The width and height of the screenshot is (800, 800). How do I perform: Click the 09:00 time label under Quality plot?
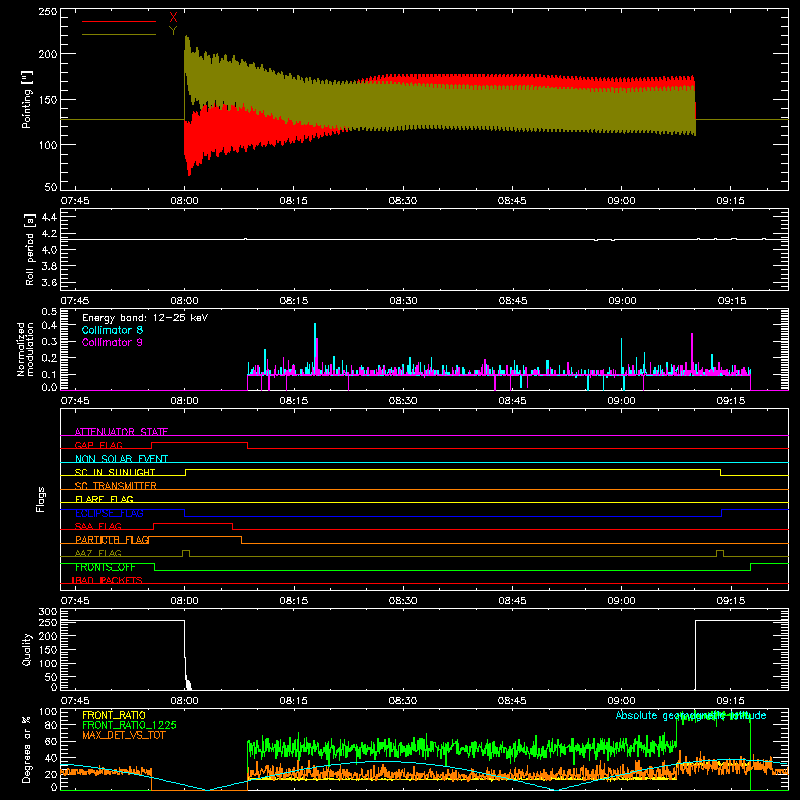621,701
